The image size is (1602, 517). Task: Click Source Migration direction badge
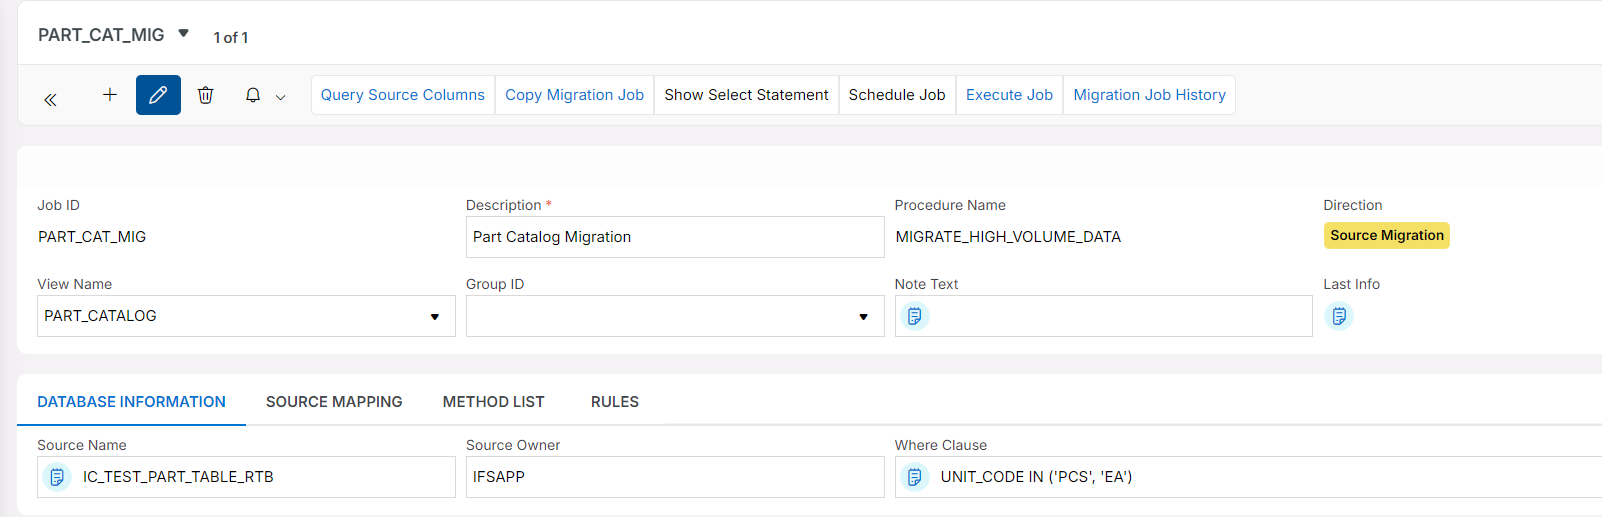click(x=1387, y=235)
